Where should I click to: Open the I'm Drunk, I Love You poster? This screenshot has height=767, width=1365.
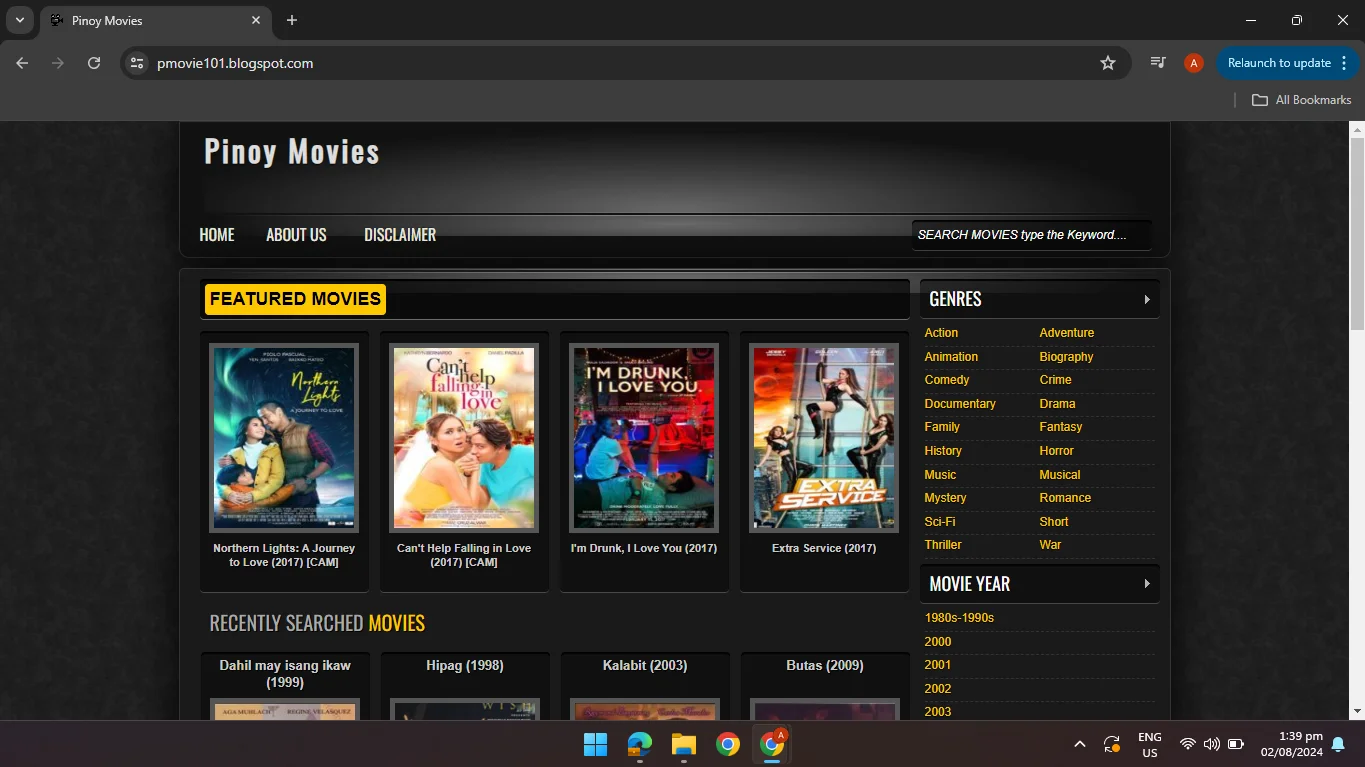[644, 438]
